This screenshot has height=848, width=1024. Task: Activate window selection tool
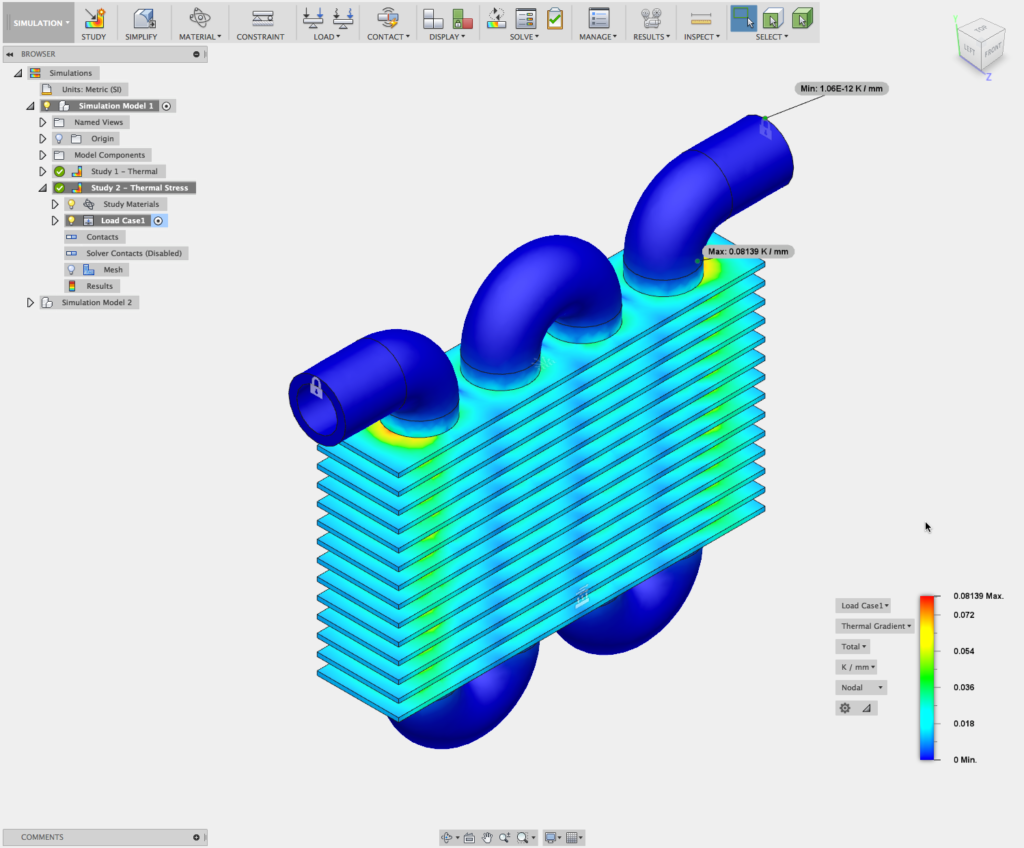(743, 18)
